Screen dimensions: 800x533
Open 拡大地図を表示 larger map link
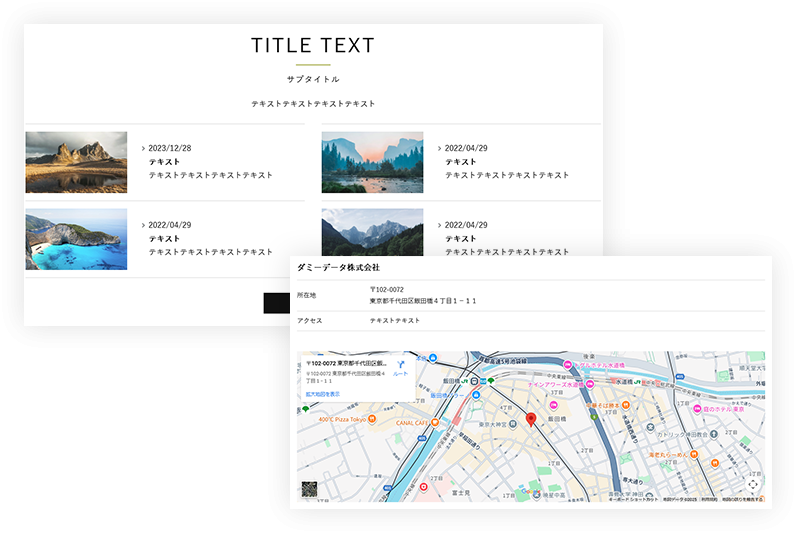(x=323, y=394)
